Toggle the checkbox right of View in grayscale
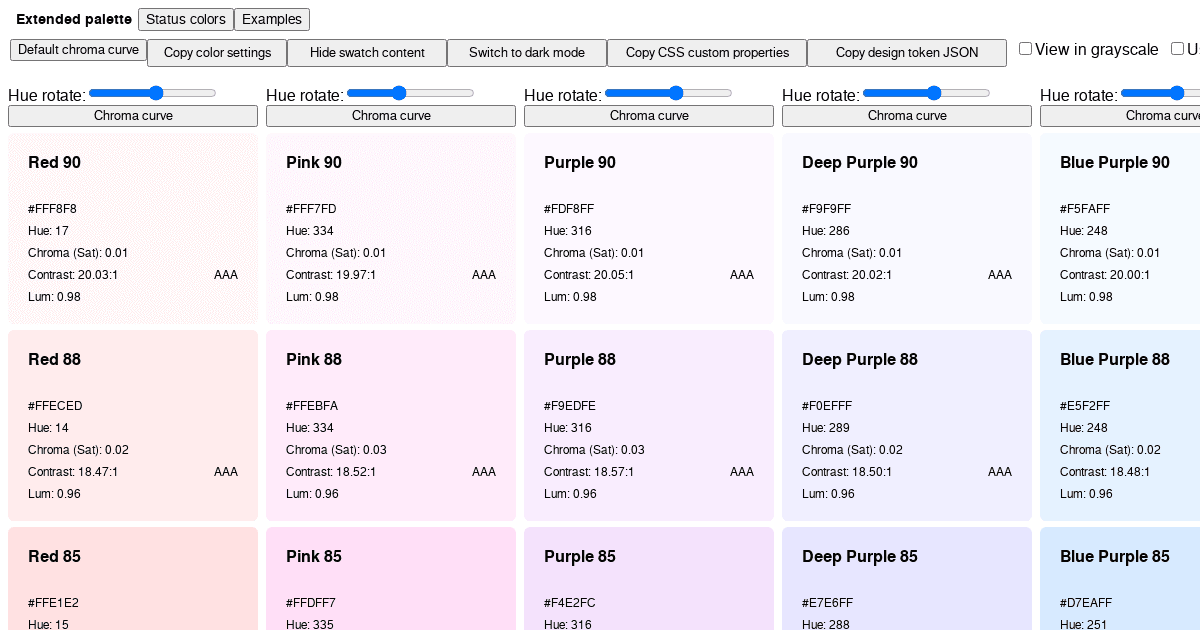 pos(1178,47)
